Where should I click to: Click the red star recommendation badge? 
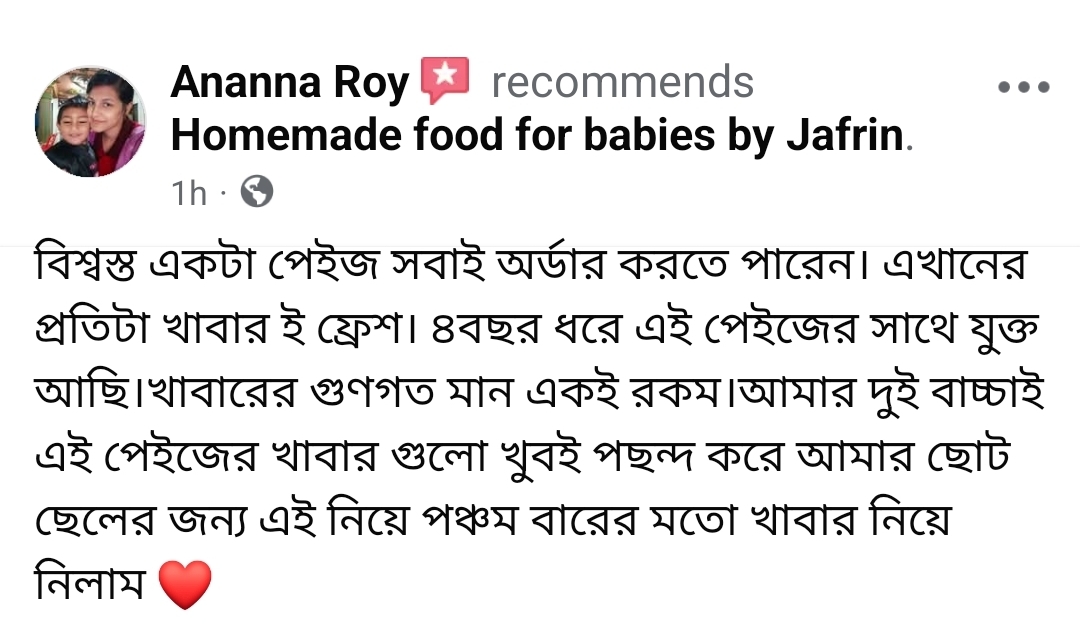coord(445,81)
